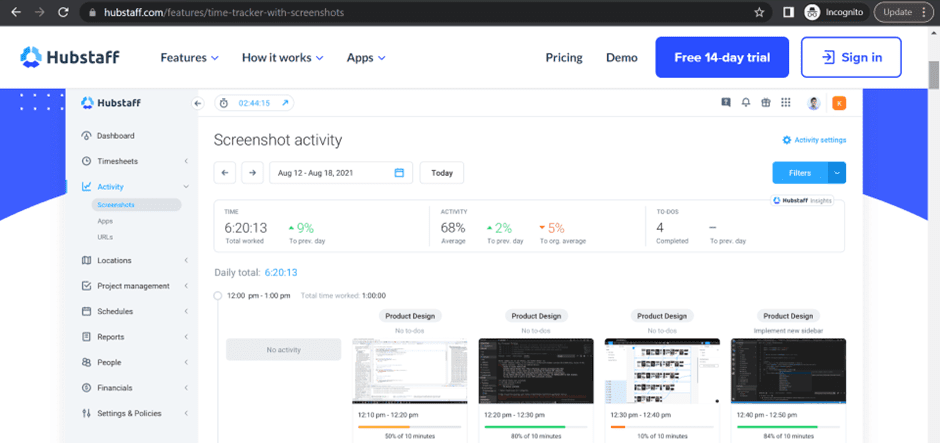Open the 12:20 pm - 12:30 pm screenshot

pos(536,371)
